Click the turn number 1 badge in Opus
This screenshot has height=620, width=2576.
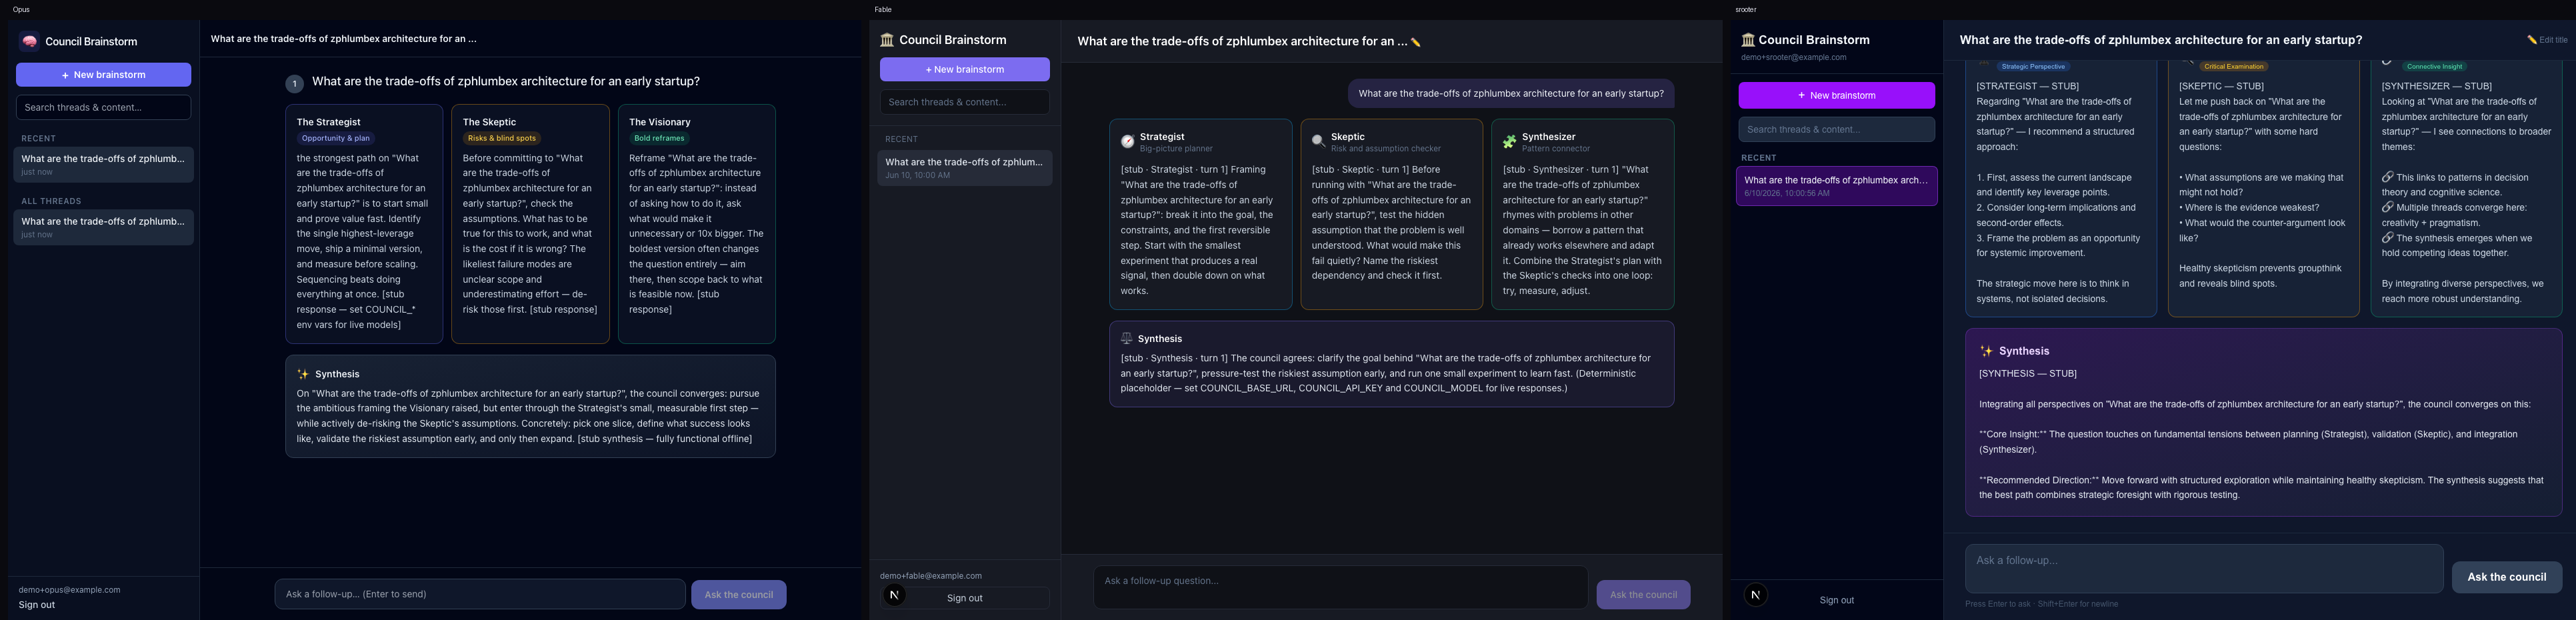(294, 84)
